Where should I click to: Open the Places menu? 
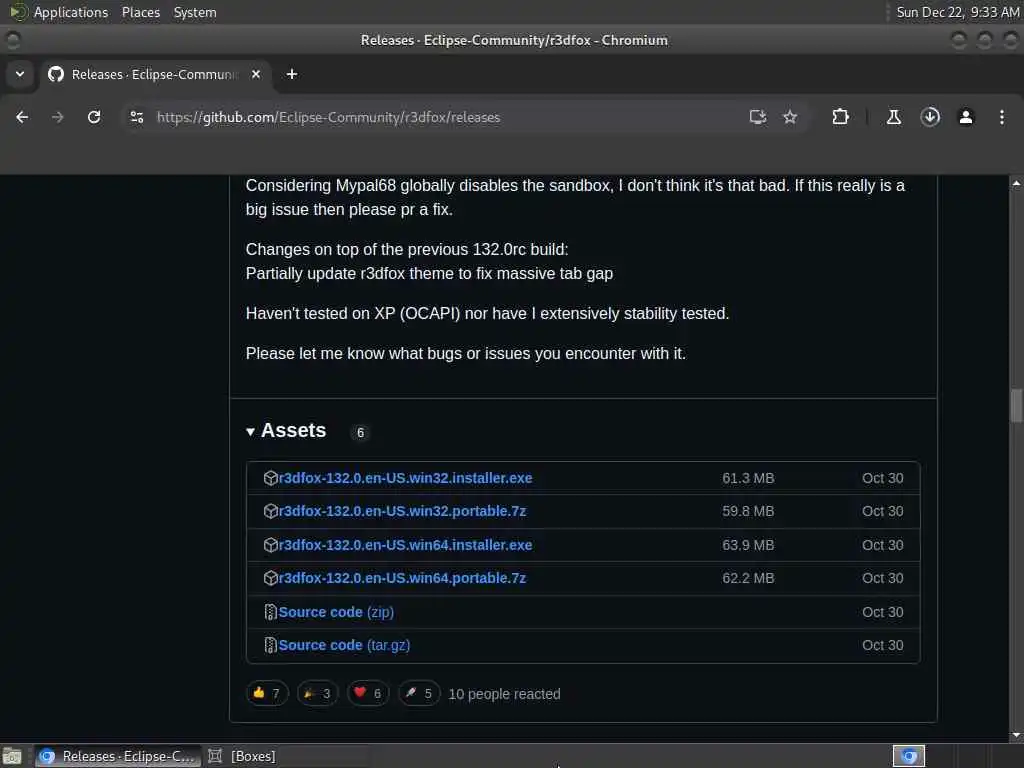tap(141, 12)
